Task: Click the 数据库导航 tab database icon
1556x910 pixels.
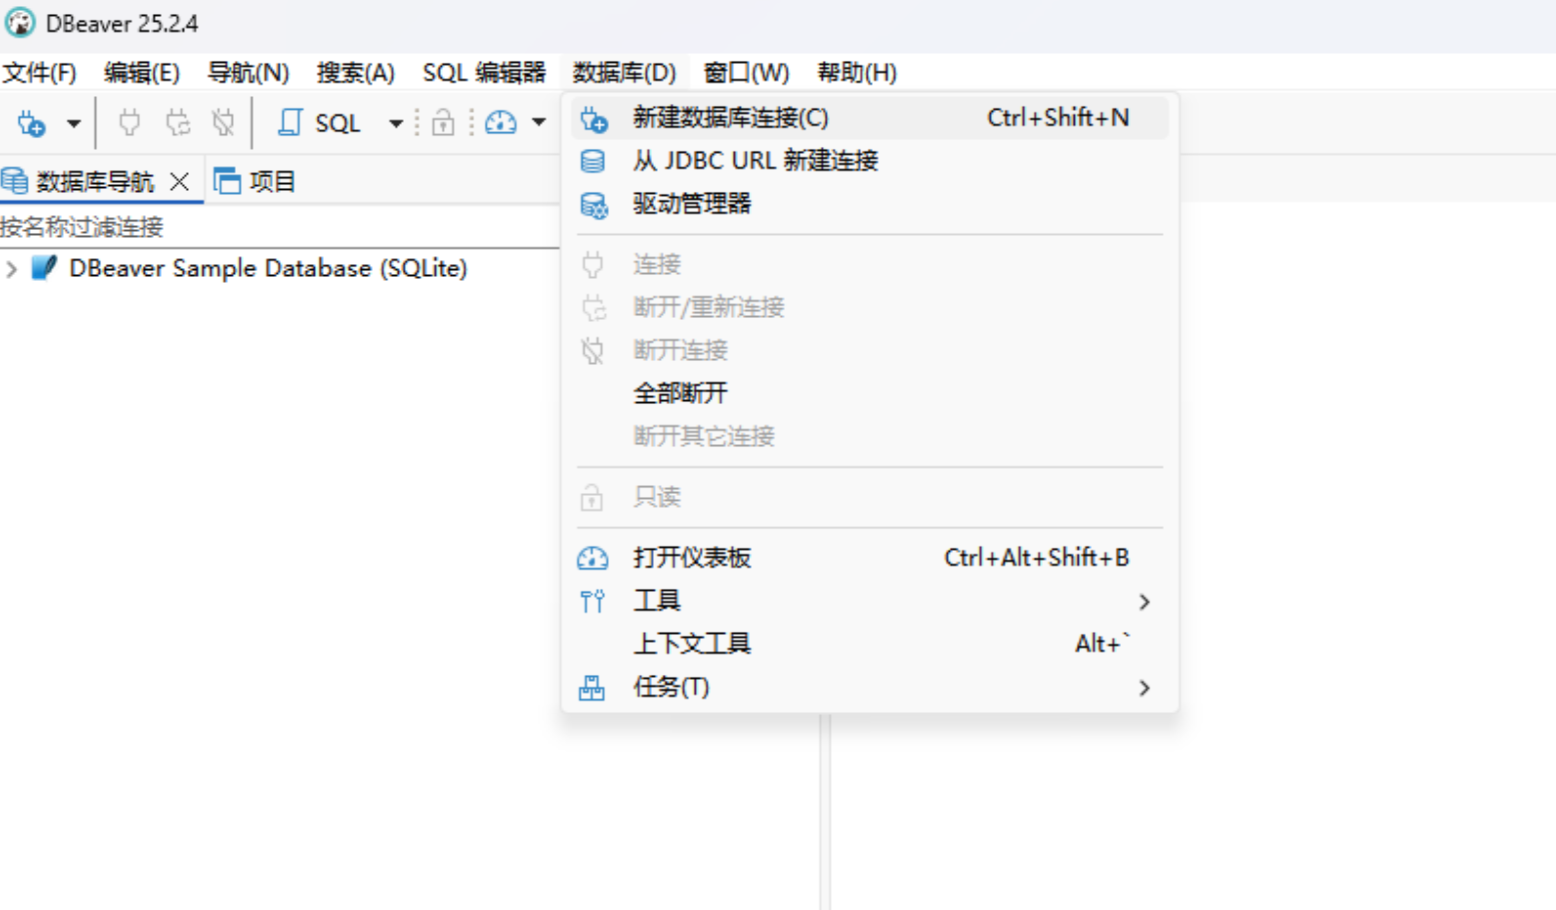Action: click(x=15, y=181)
